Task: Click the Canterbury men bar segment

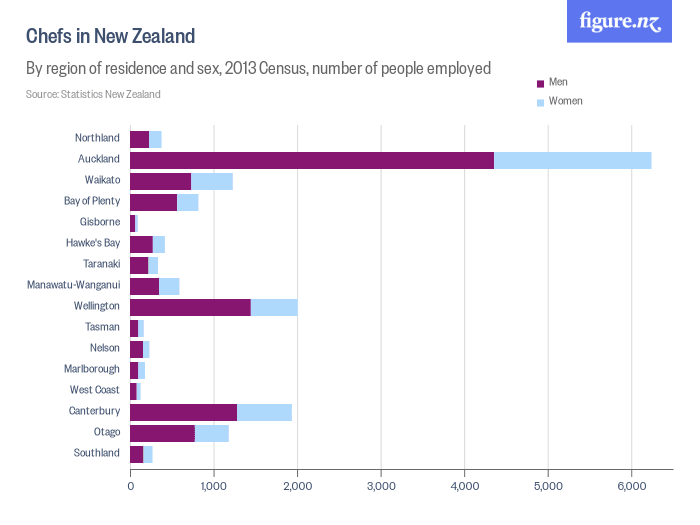Action: [183, 411]
